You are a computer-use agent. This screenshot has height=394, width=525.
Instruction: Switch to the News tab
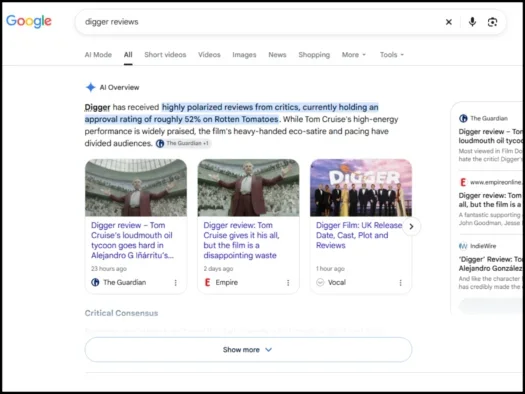[x=277, y=55]
